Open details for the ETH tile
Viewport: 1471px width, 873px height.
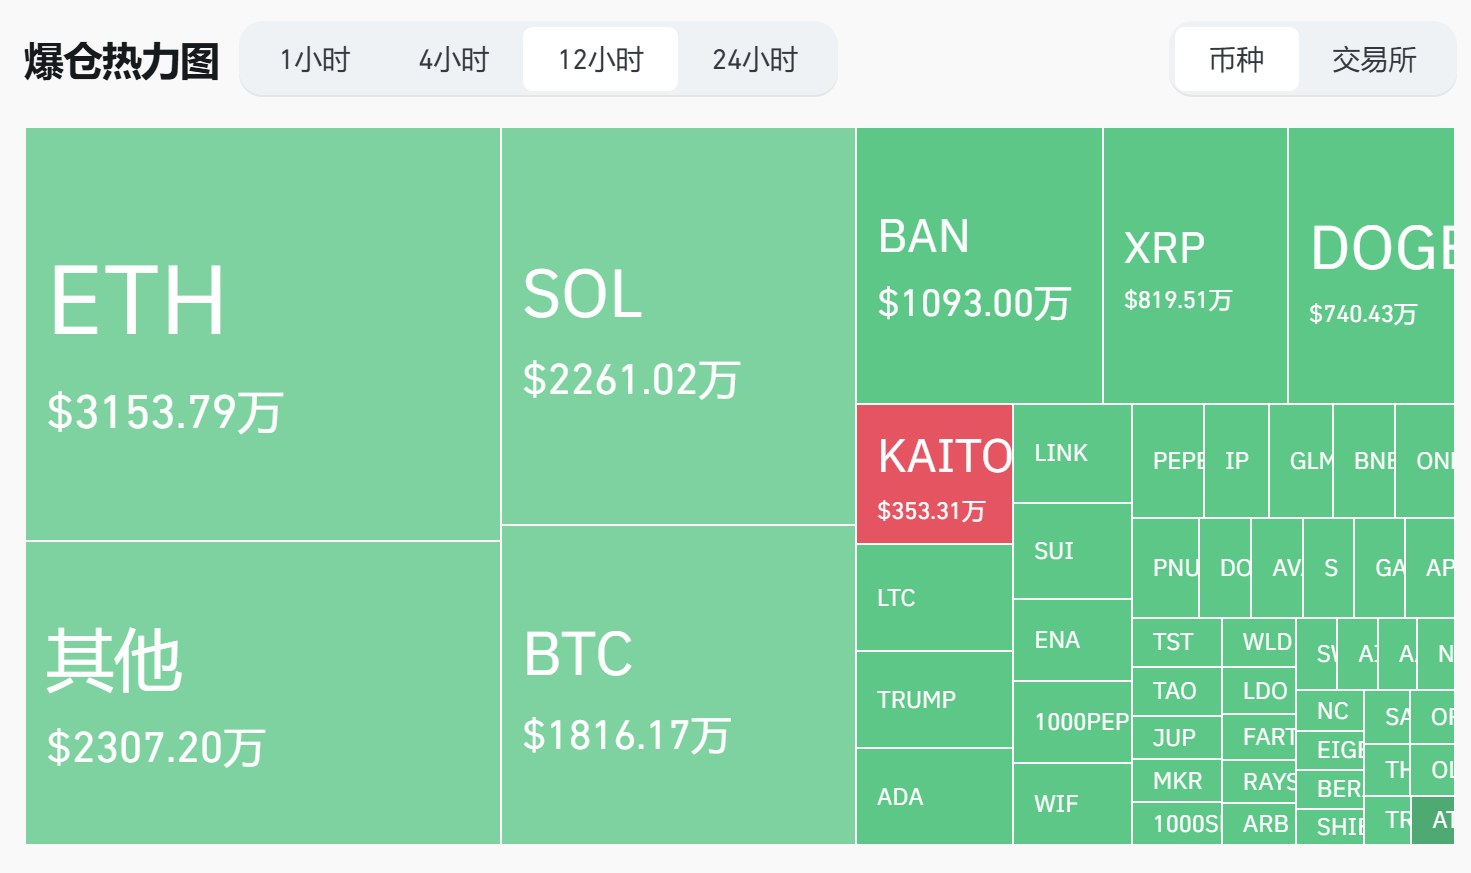(260, 330)
